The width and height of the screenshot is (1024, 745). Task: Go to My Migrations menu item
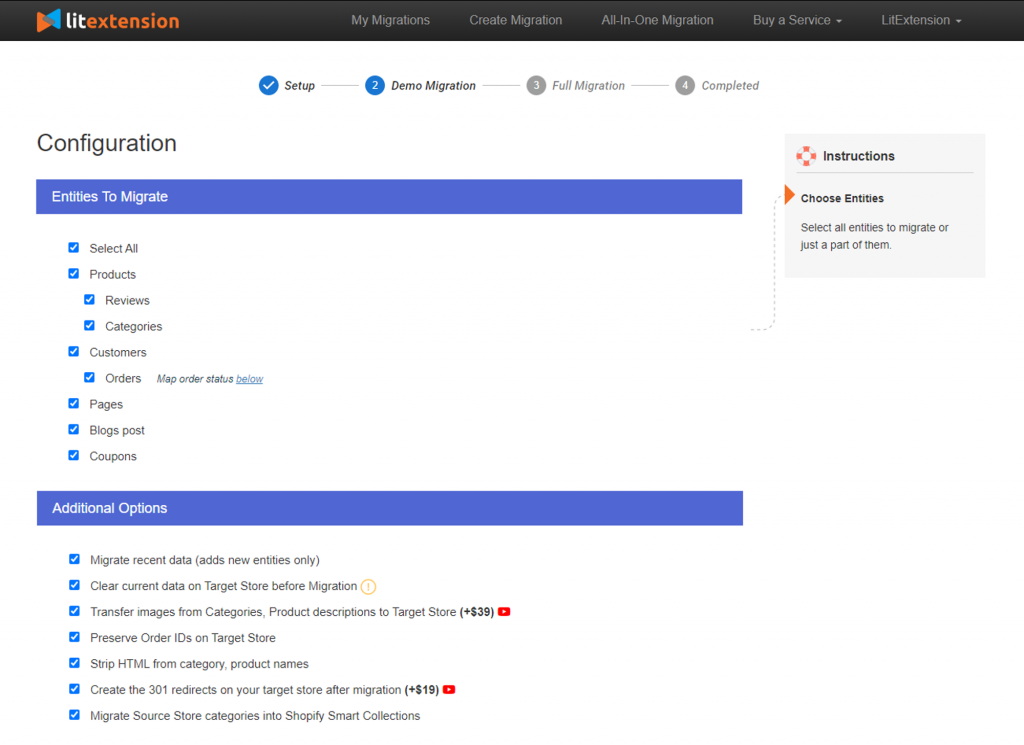tap(390, 19)
